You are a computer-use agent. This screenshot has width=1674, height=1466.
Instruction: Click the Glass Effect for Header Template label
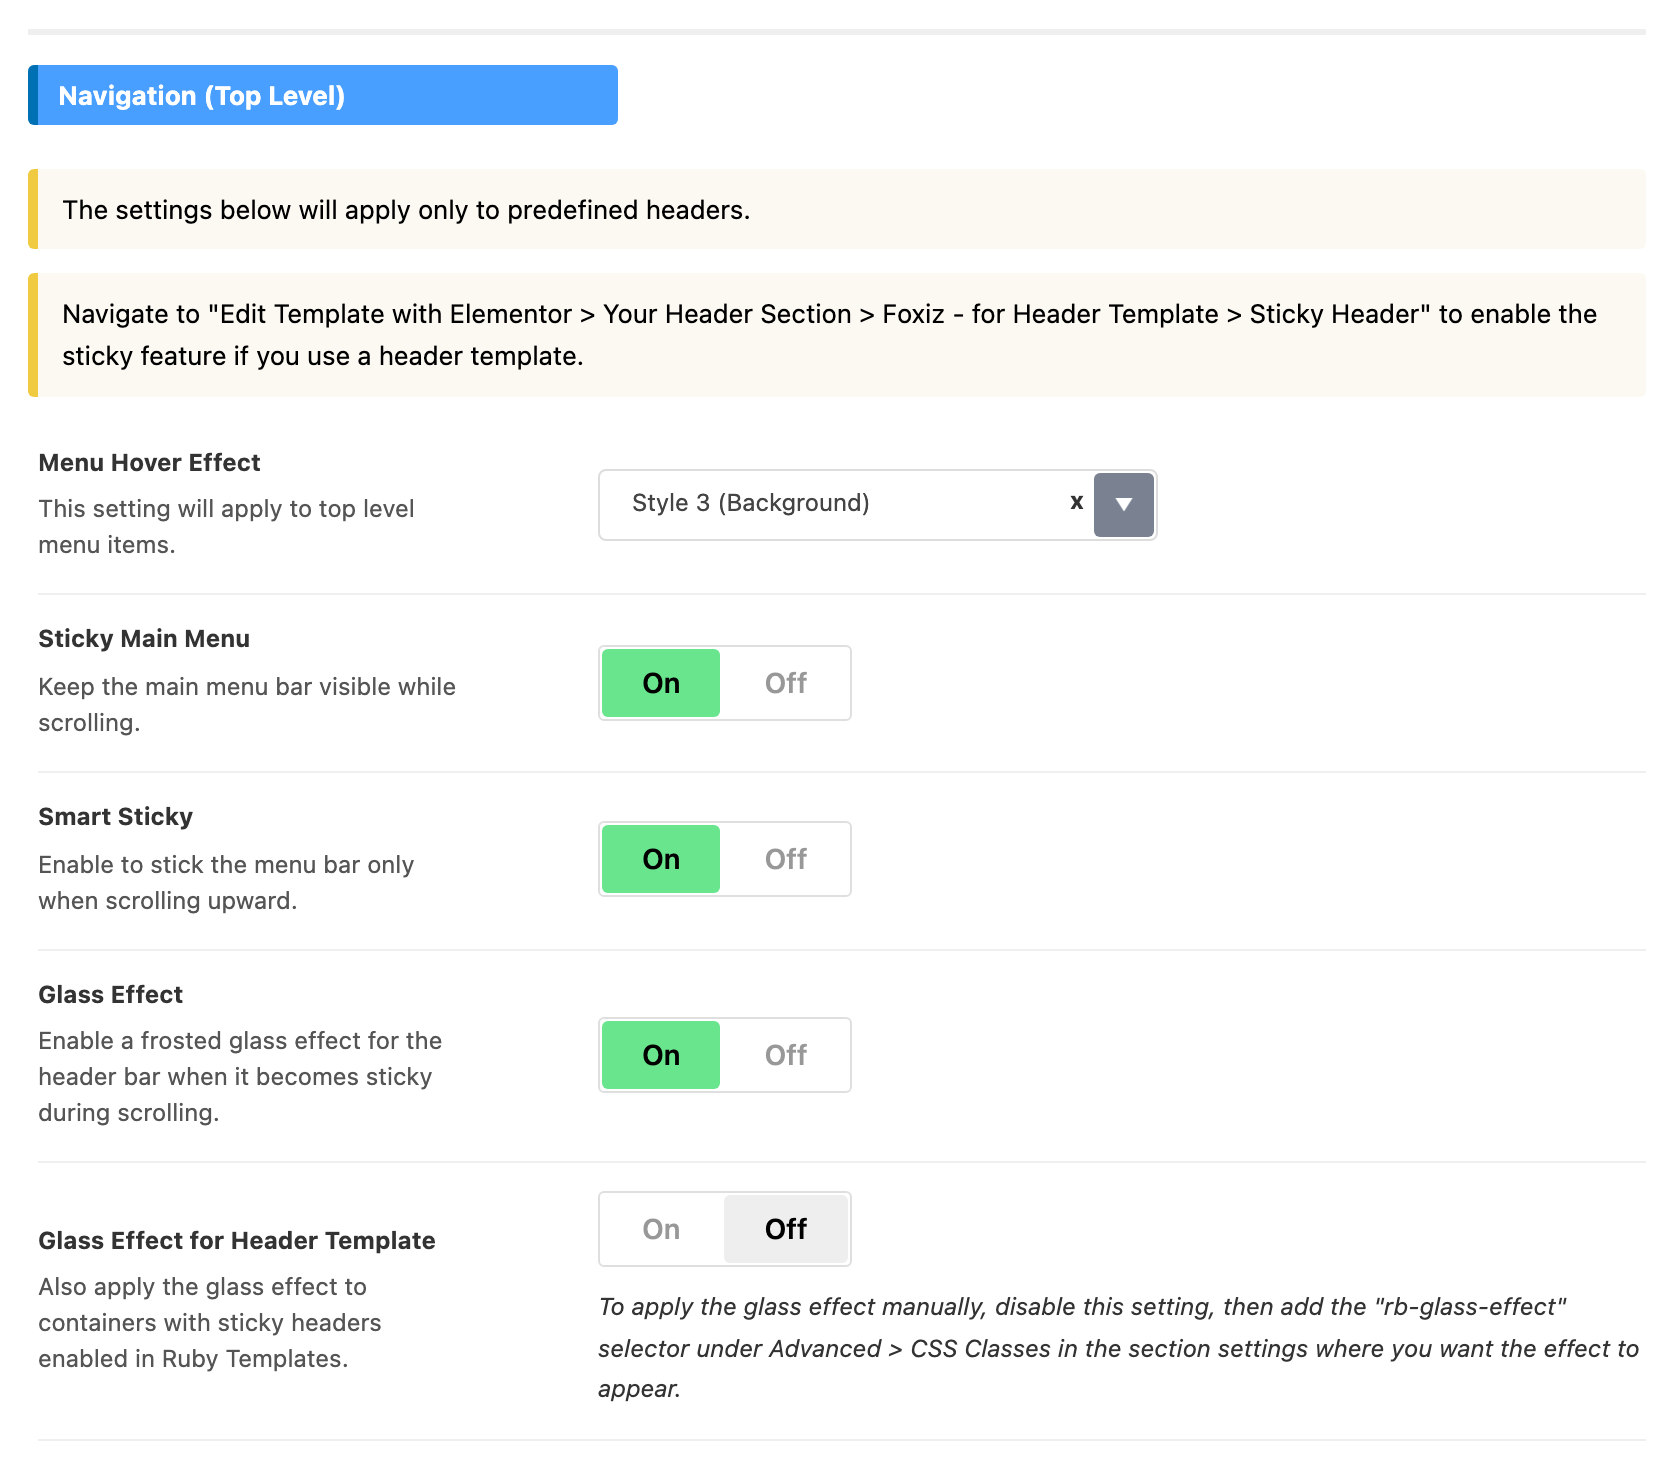pyautogui.click(x=237, y=1240)
